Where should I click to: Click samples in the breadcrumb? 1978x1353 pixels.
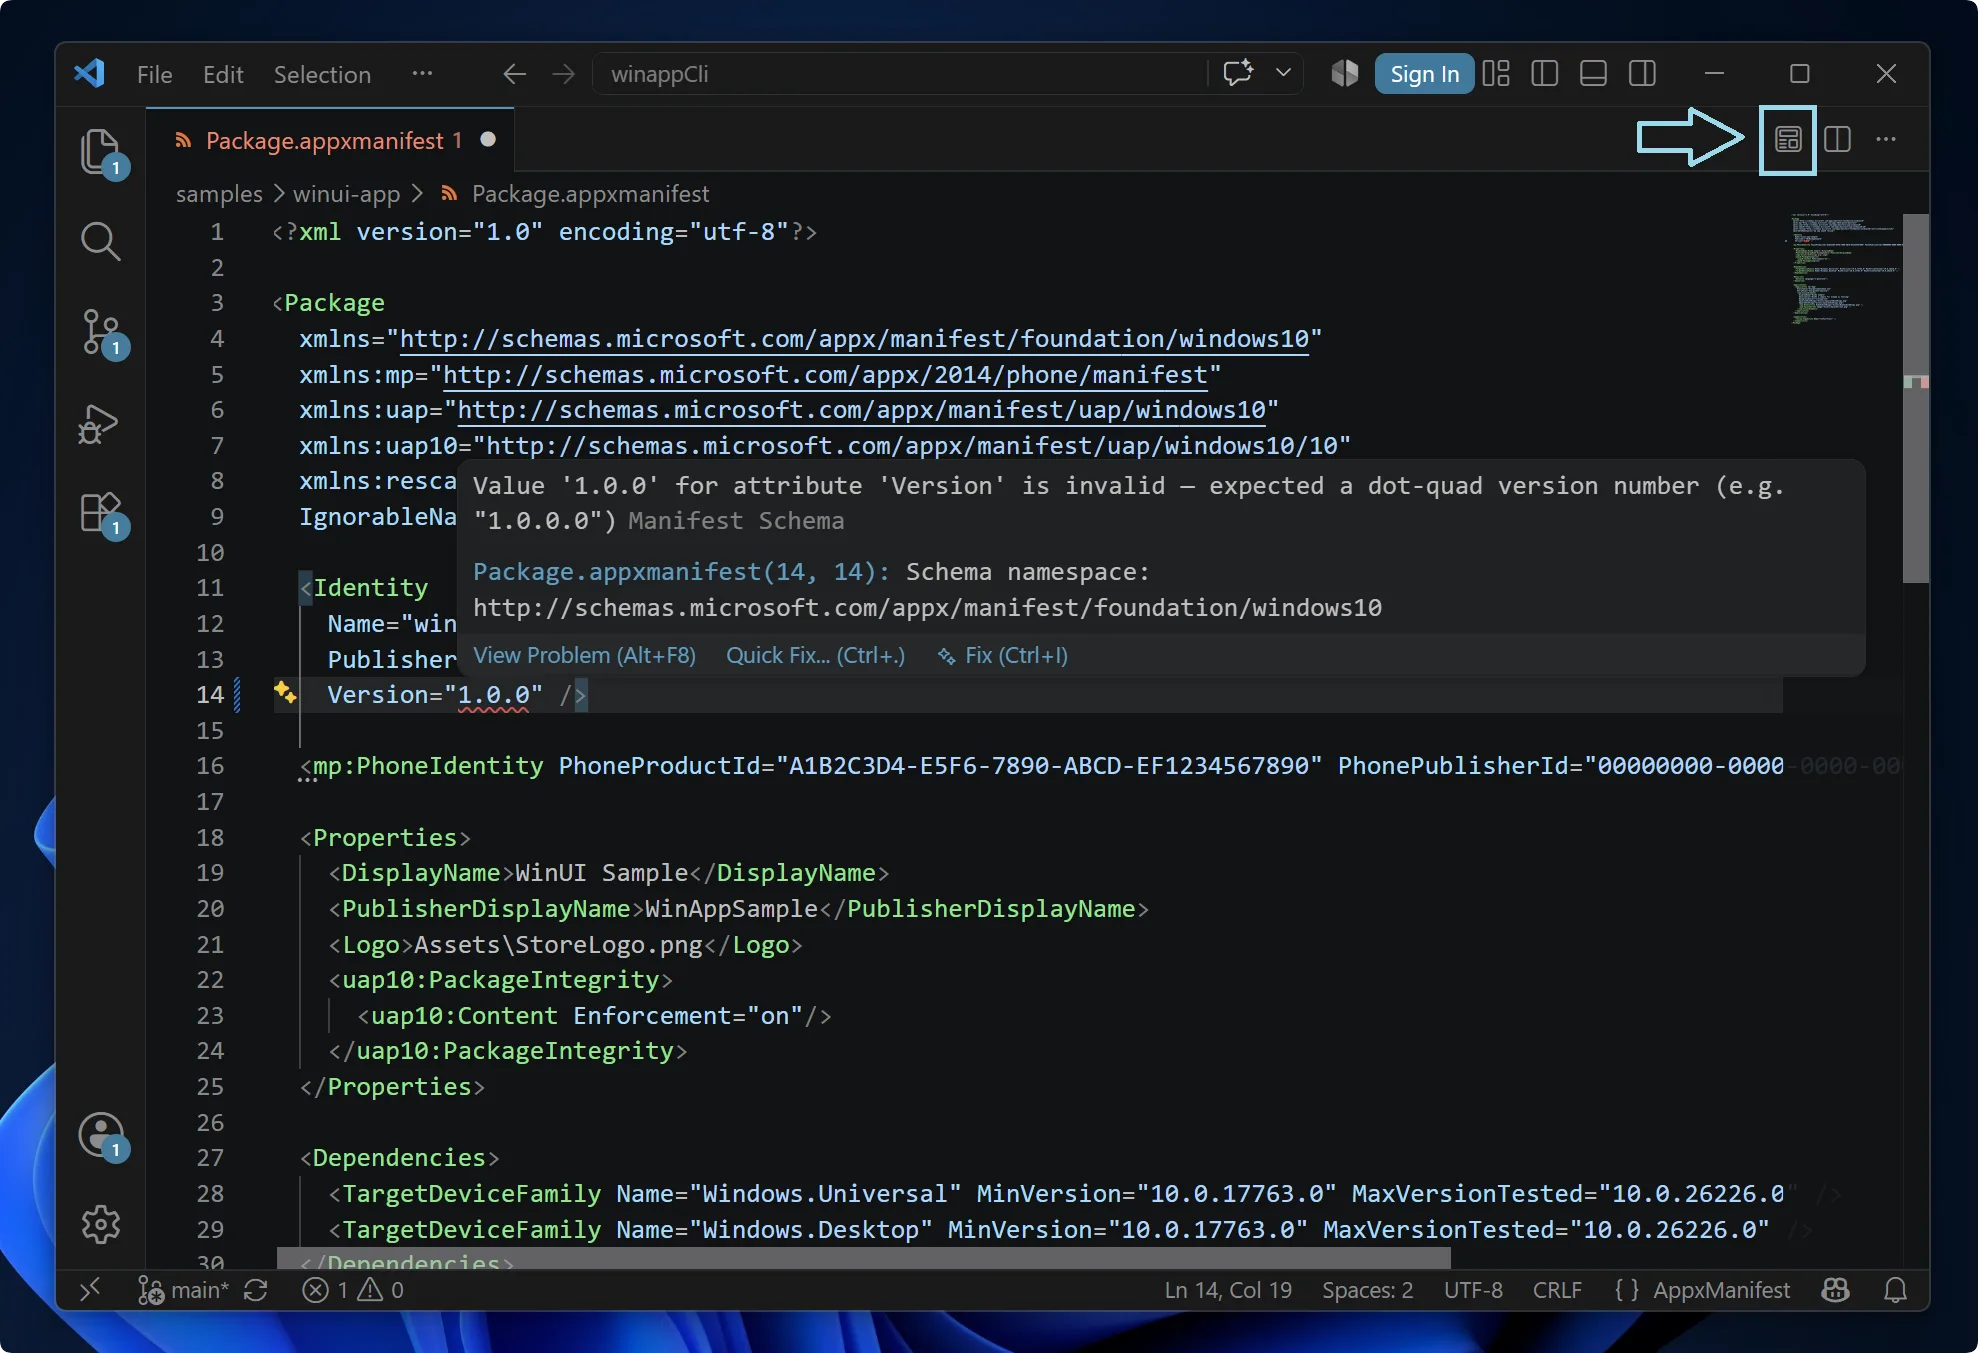coord(219,194)
